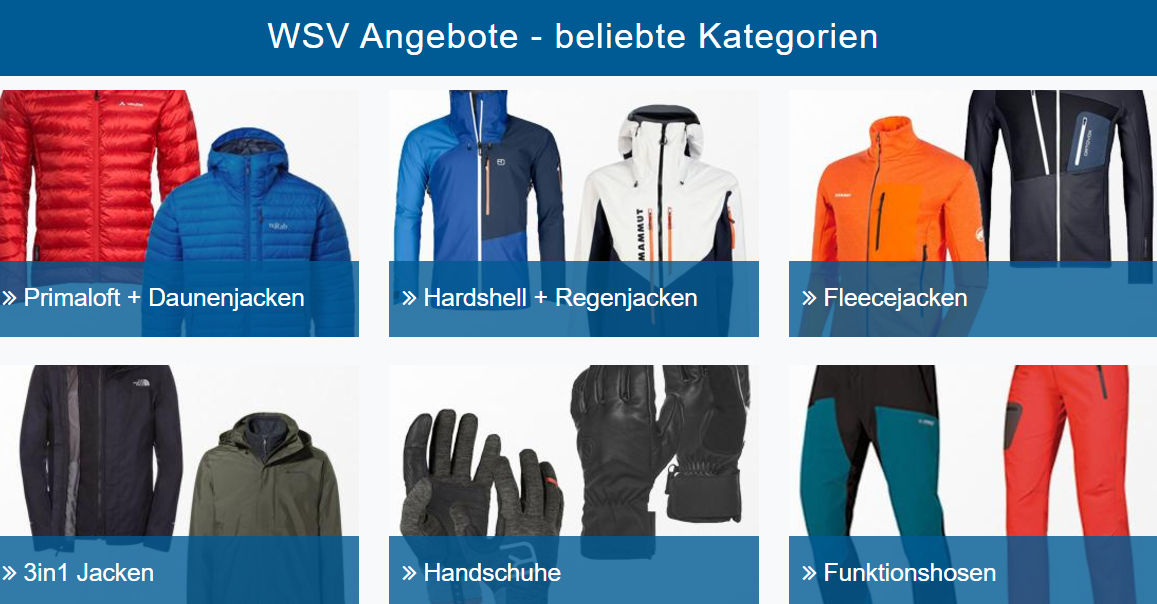Open the 3in1 Jacken category
The height and width of the screenshot is (604, 1157).
[89, 573]
